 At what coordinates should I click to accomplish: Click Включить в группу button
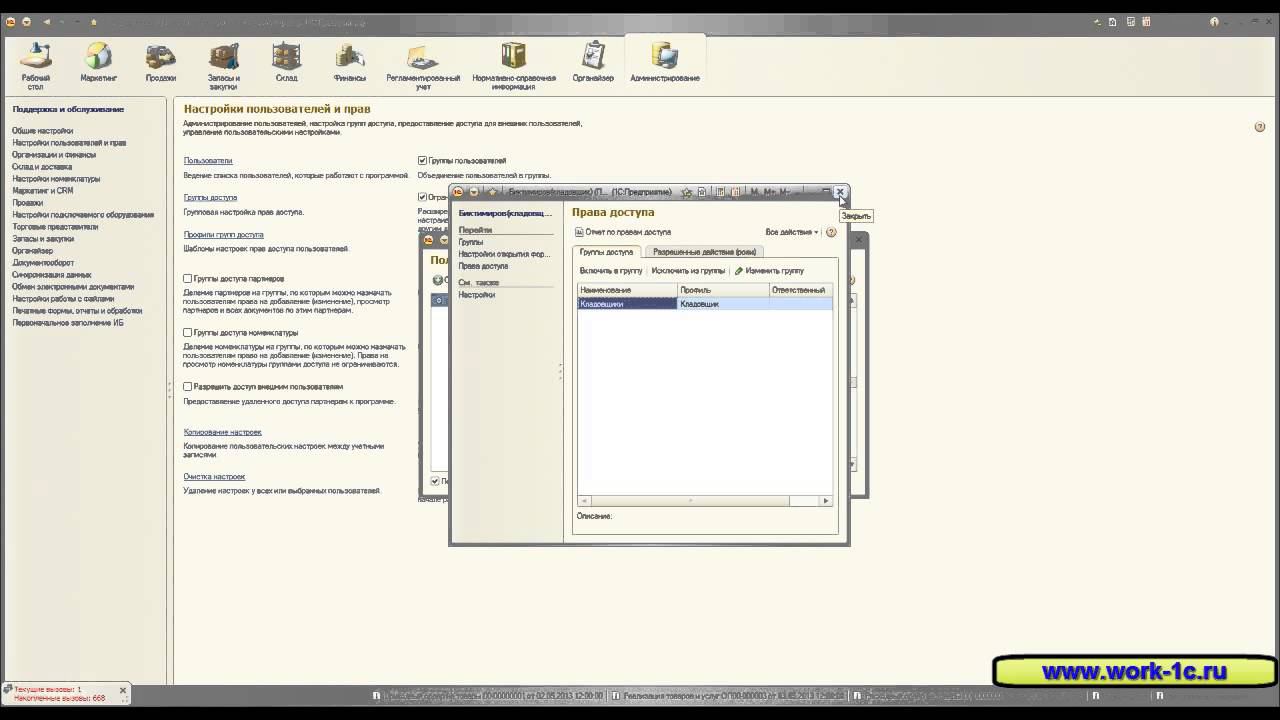pyautogui.click(x=611, y=271)
